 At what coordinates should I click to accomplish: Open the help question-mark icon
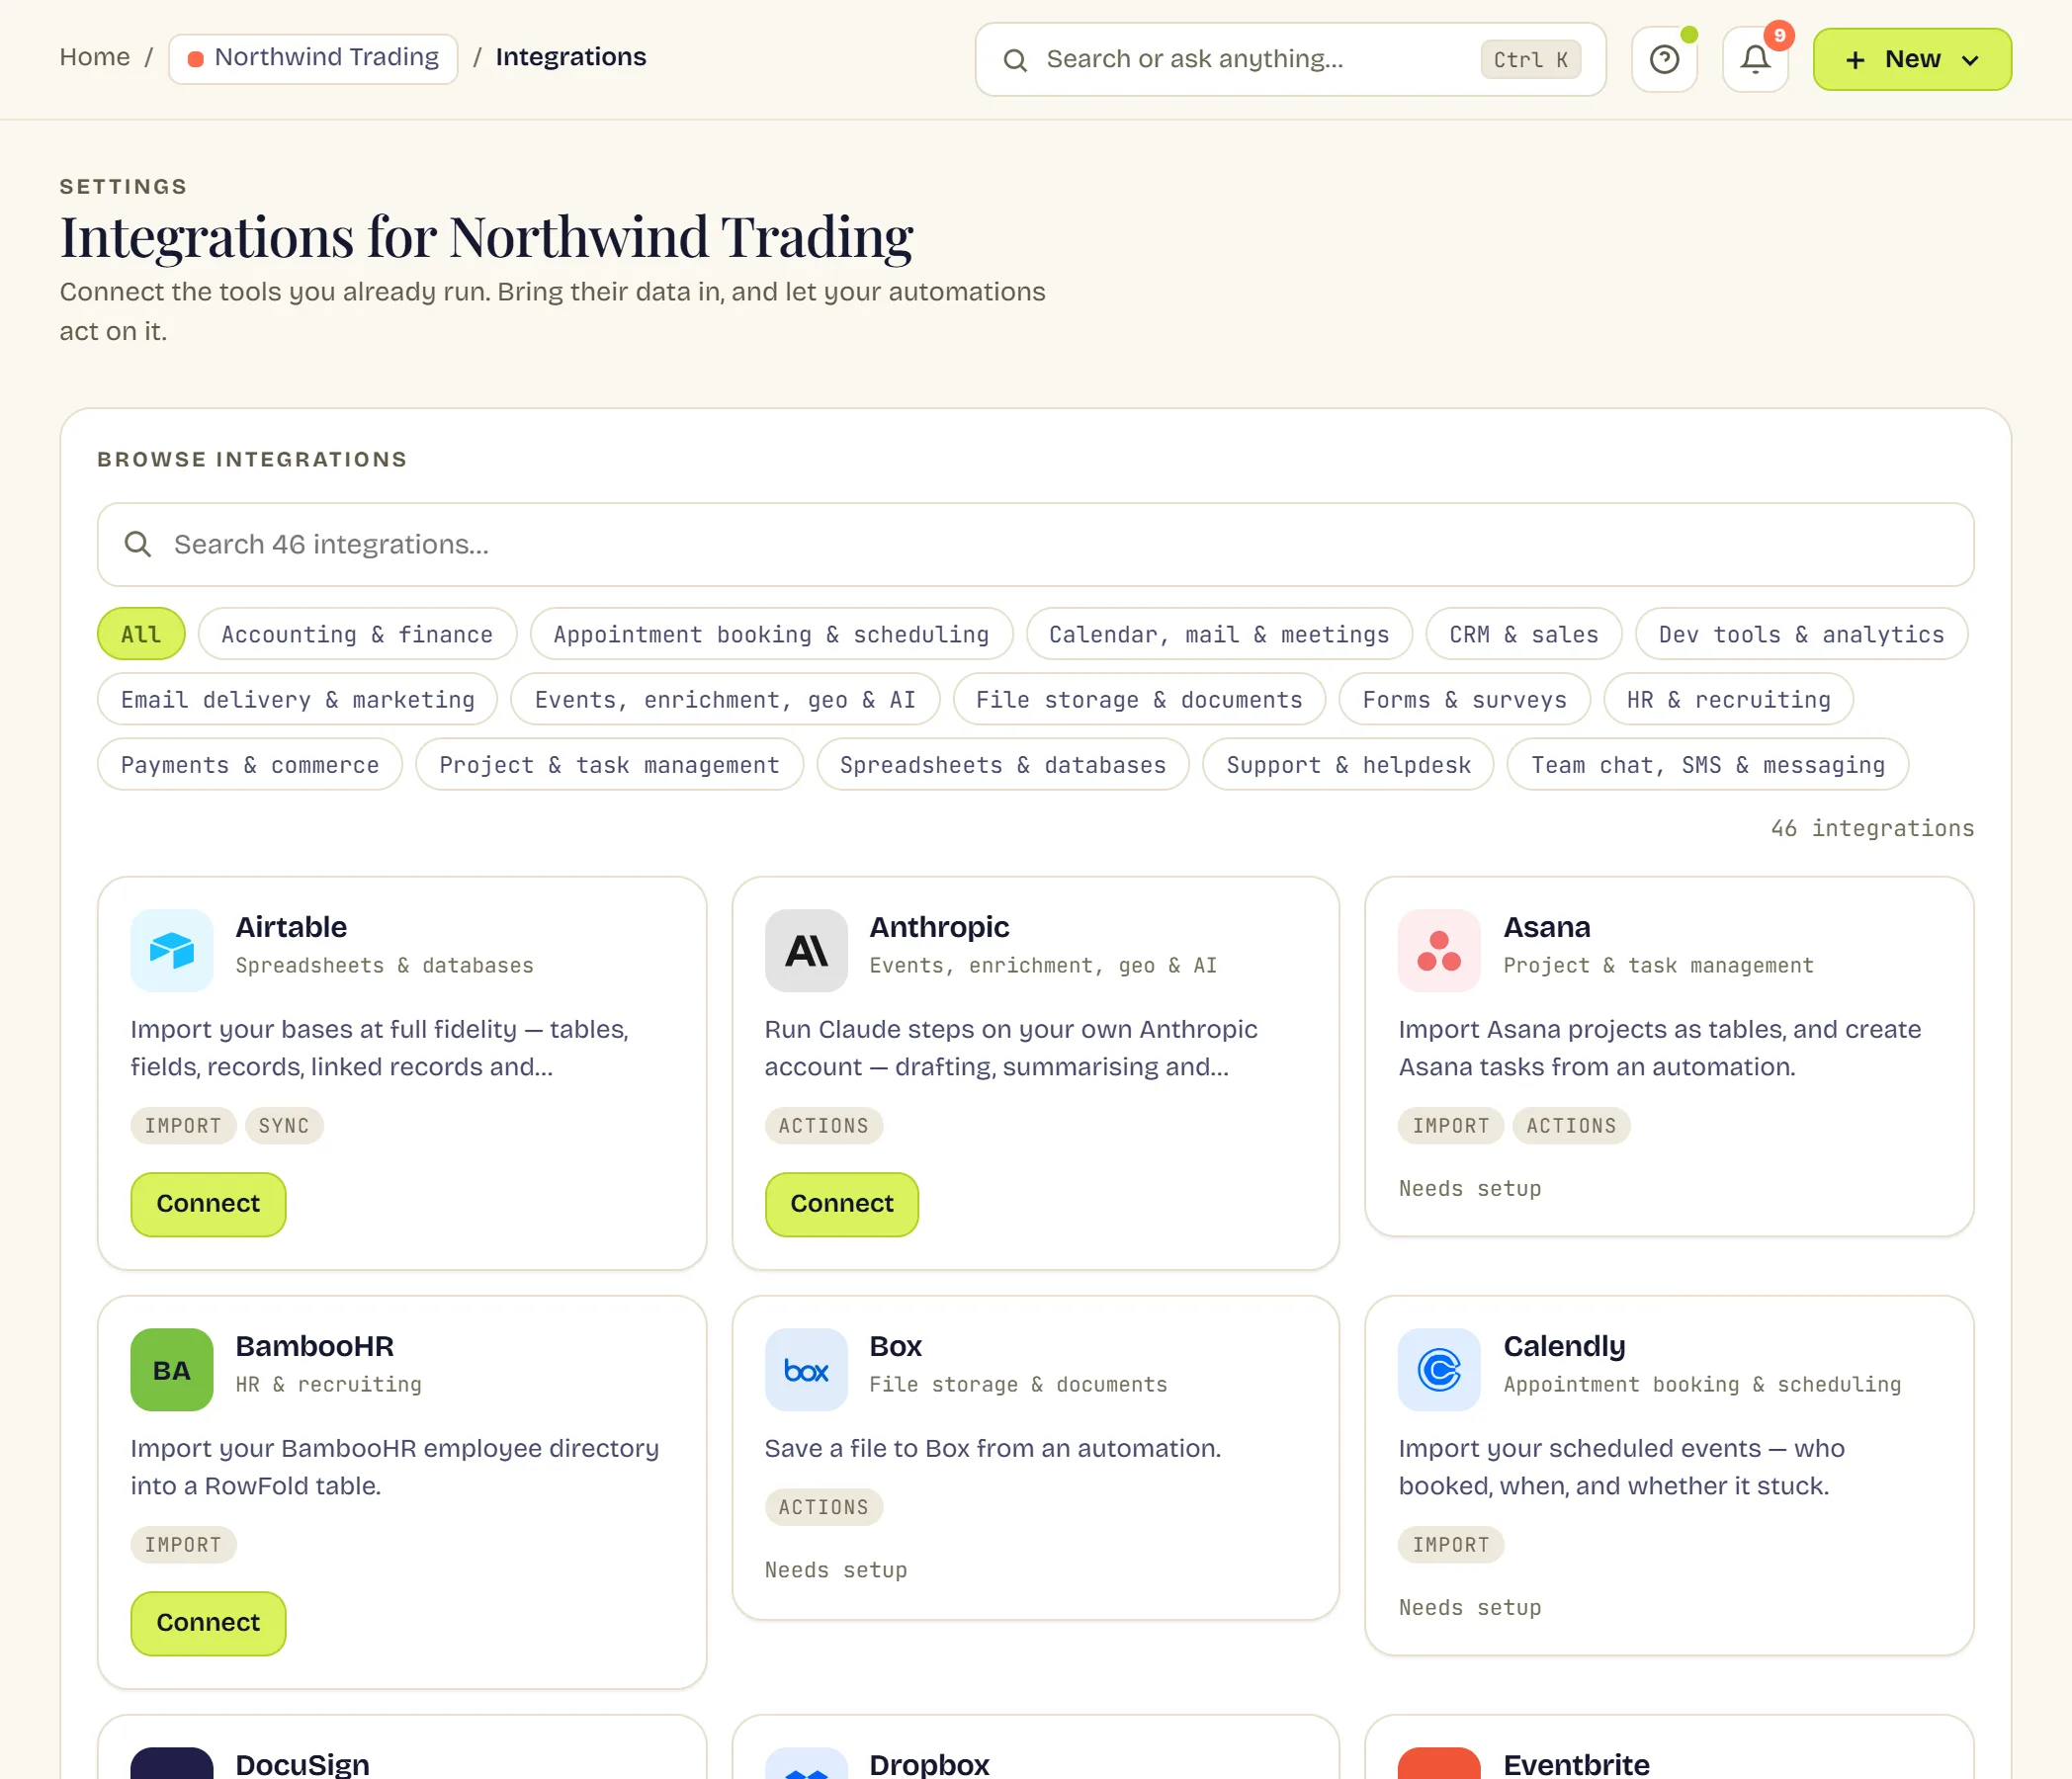(x=1664, y=59)
